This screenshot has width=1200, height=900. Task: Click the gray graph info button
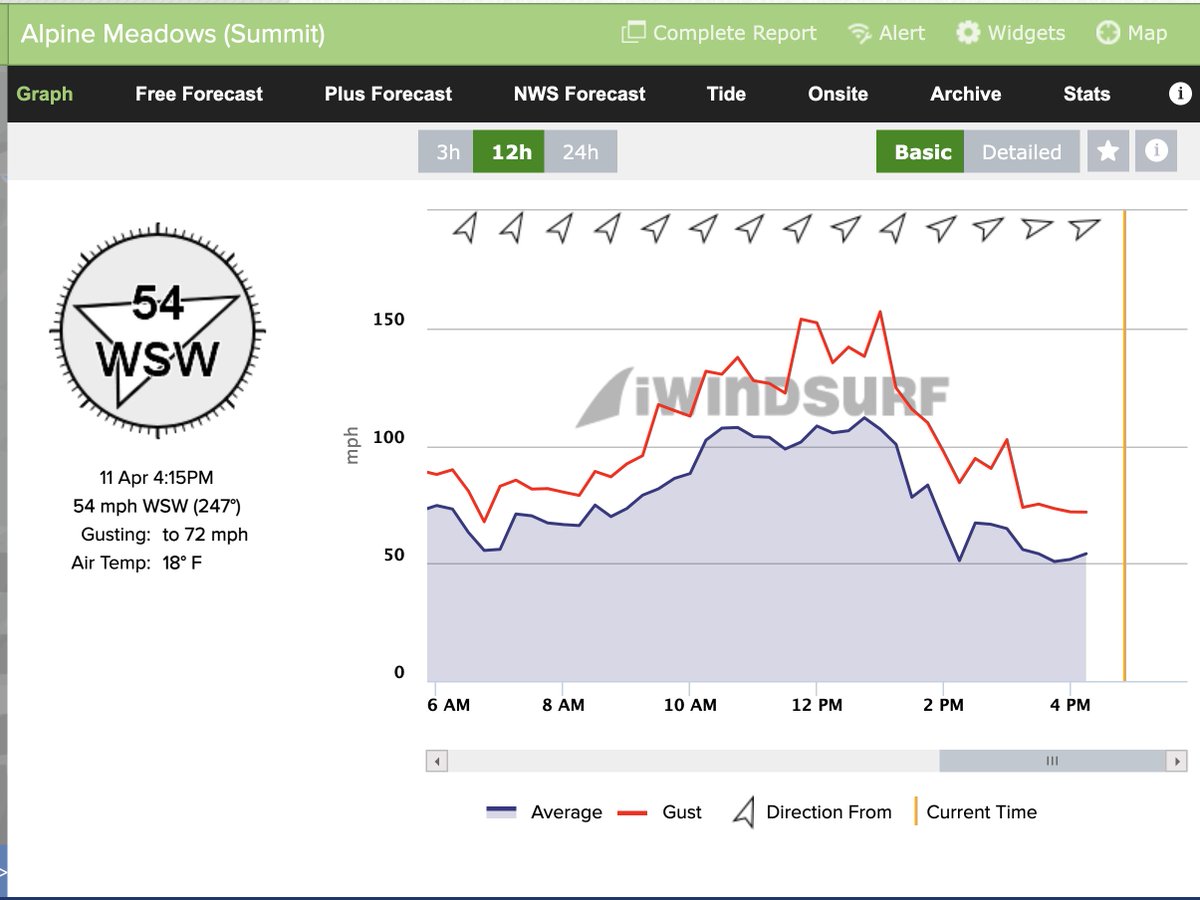(1157, 151)
